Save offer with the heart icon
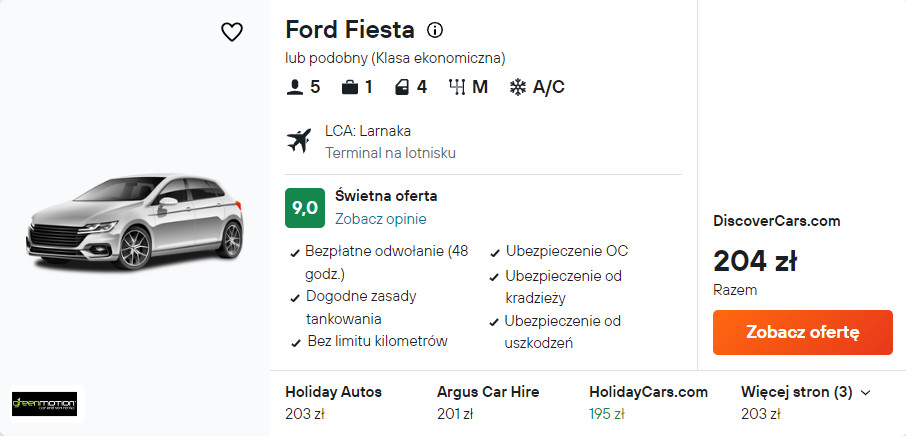 [x=232, y=32]
